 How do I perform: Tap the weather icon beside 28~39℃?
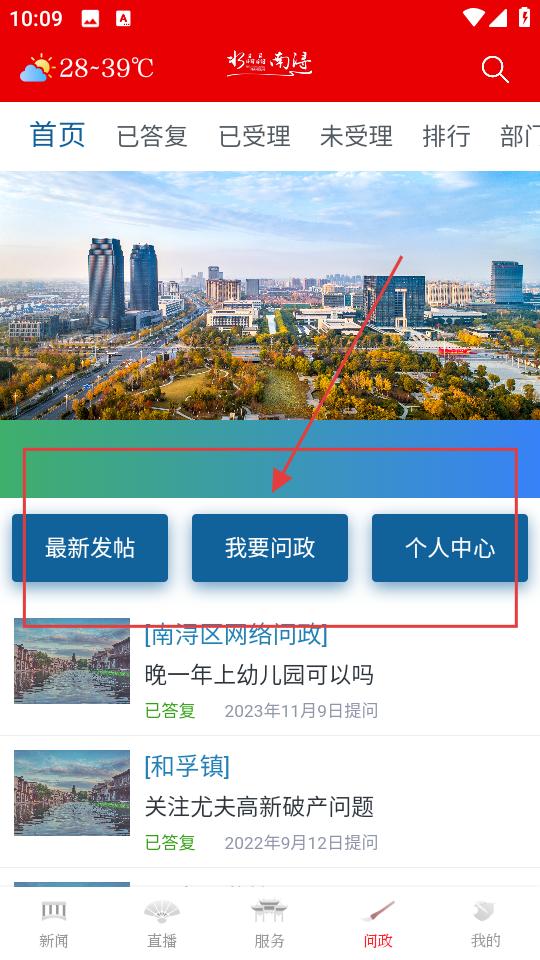[x=37, y=68]
